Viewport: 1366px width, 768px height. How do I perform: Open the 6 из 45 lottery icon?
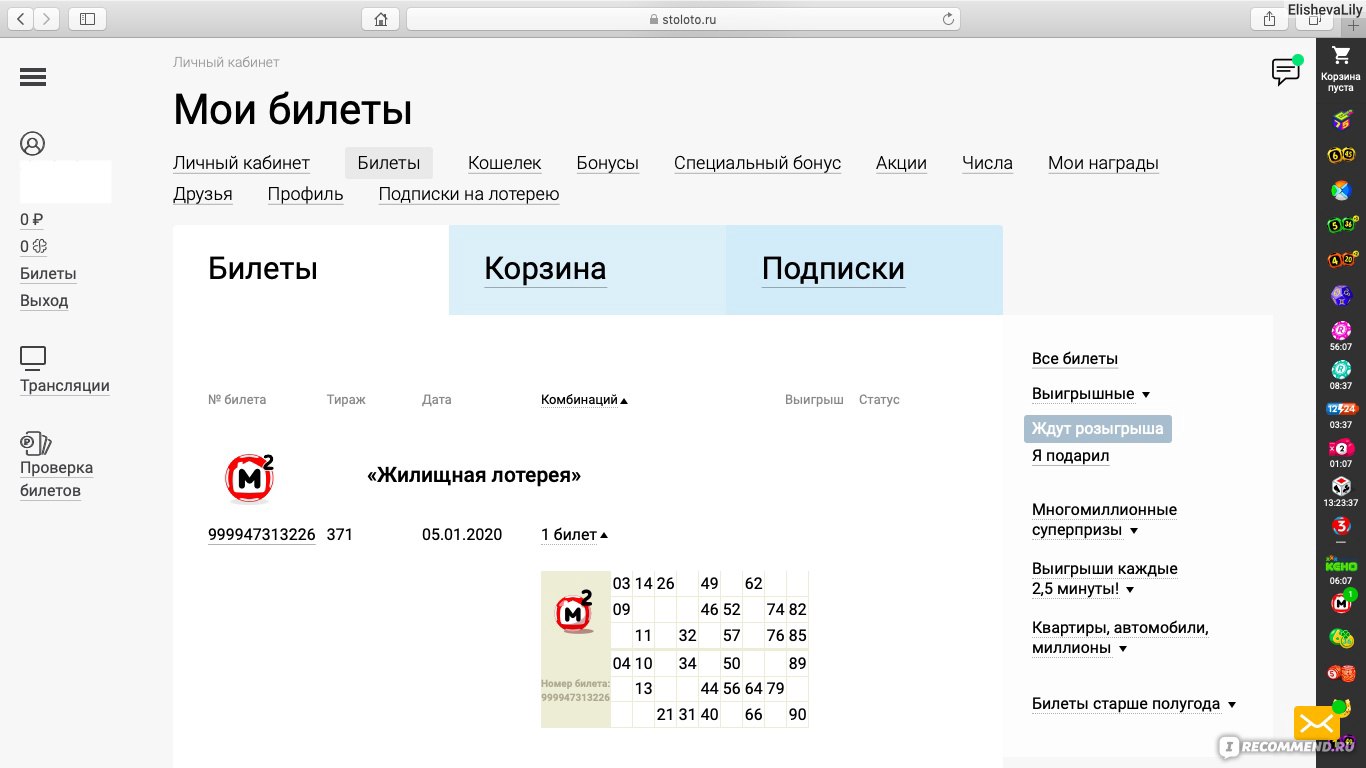[1341, 155]
